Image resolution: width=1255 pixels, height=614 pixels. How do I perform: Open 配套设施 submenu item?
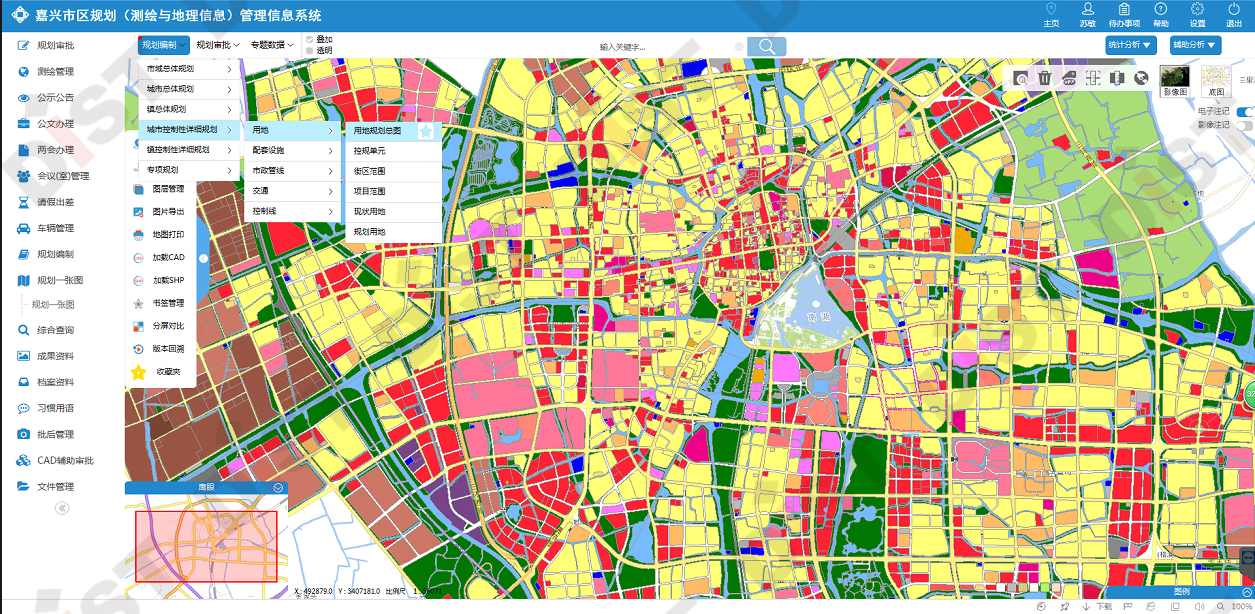tap(268, 150)
